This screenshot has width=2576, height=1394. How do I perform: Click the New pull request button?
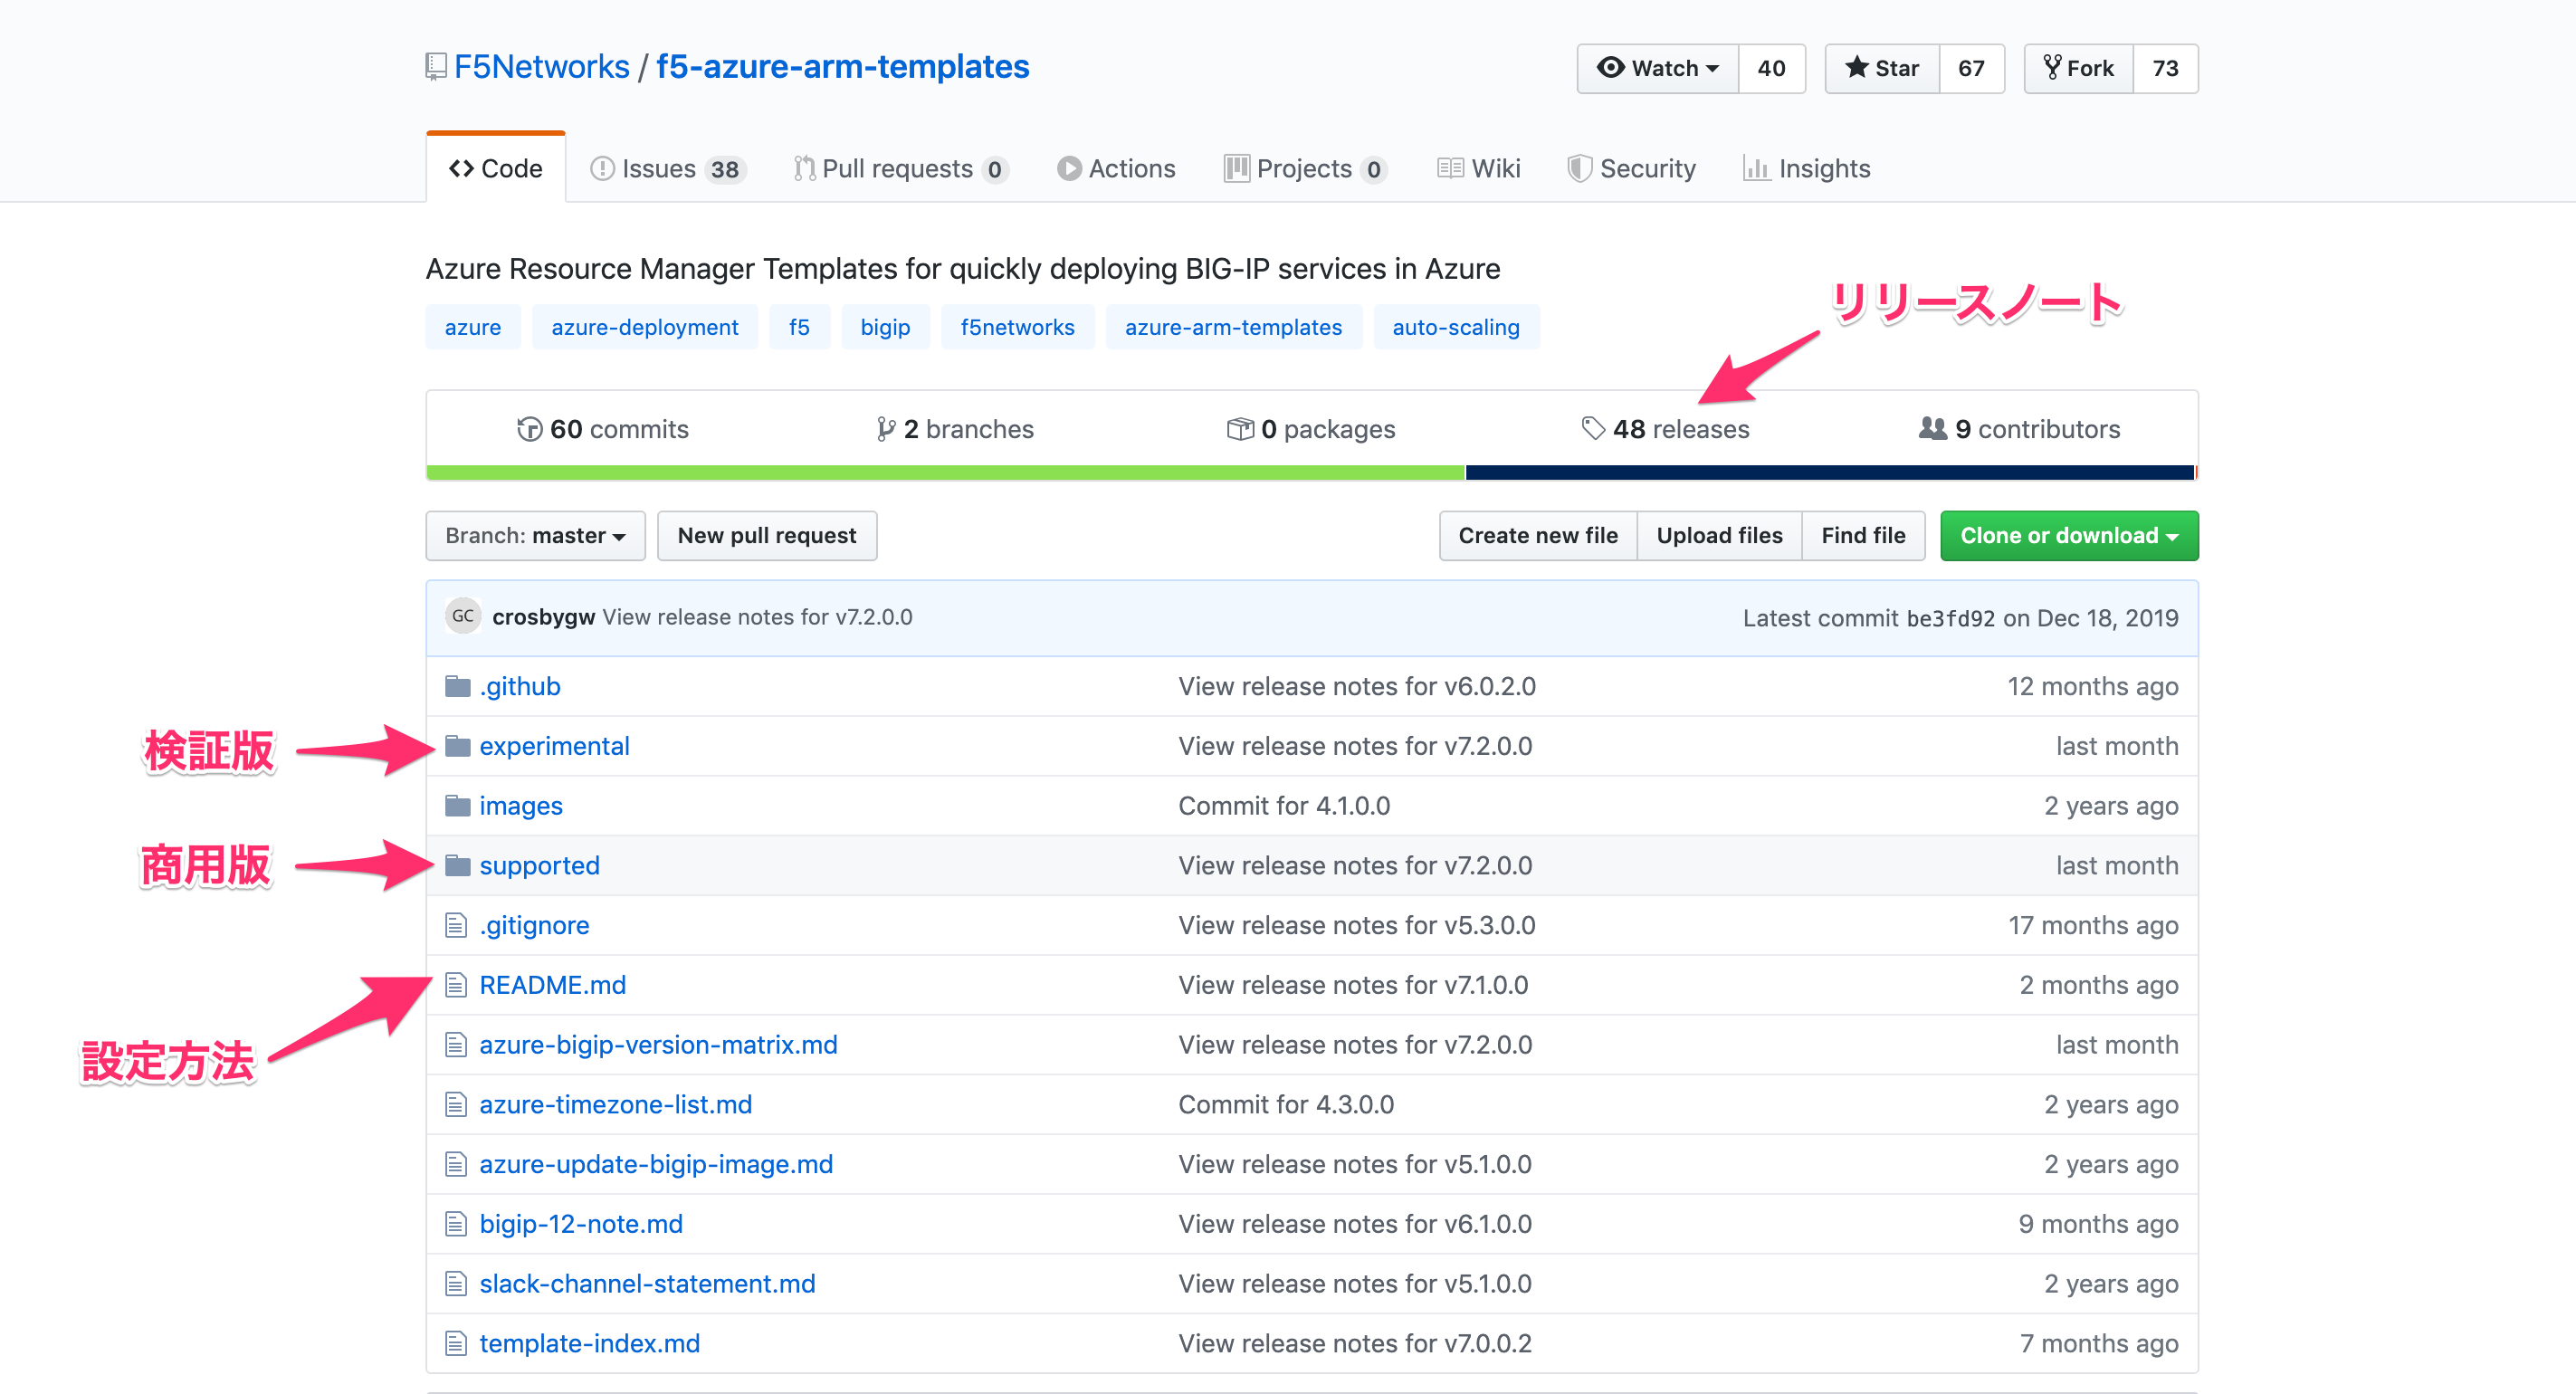click(x=767, y=536)
